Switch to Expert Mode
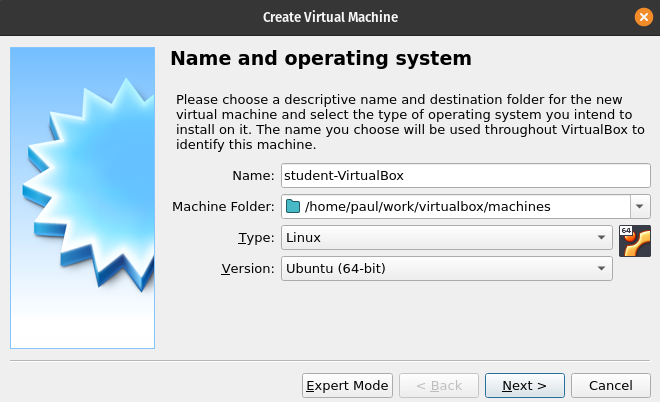 (346, 385)
